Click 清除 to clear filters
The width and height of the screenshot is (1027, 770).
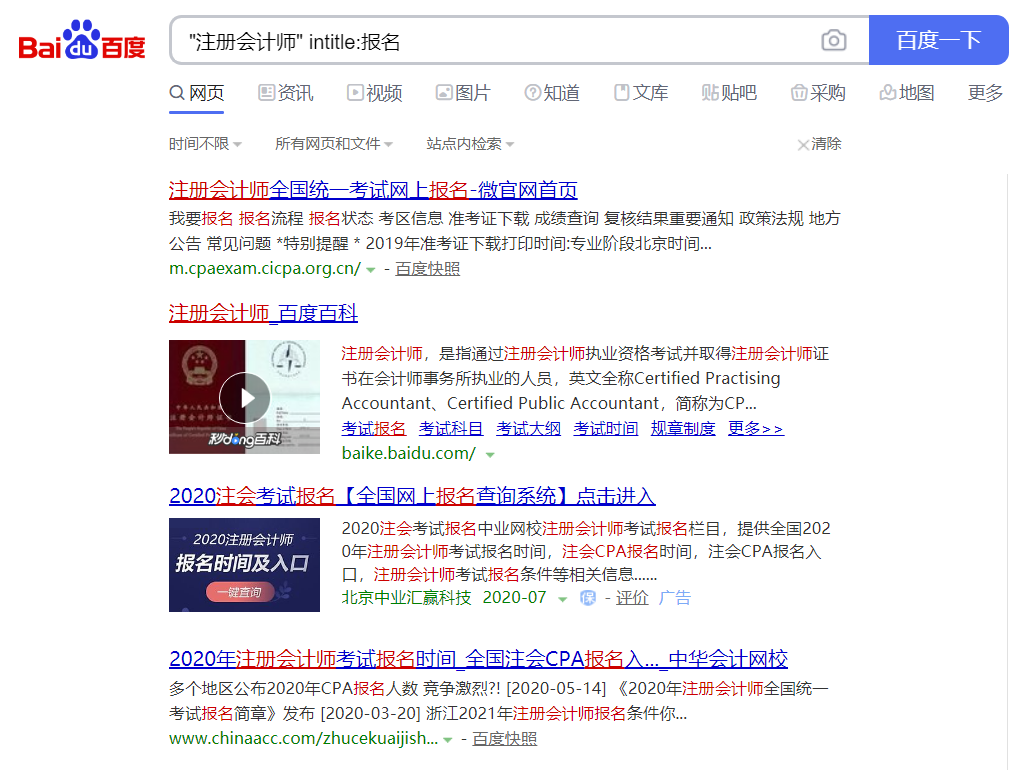[x=819, y=143]
